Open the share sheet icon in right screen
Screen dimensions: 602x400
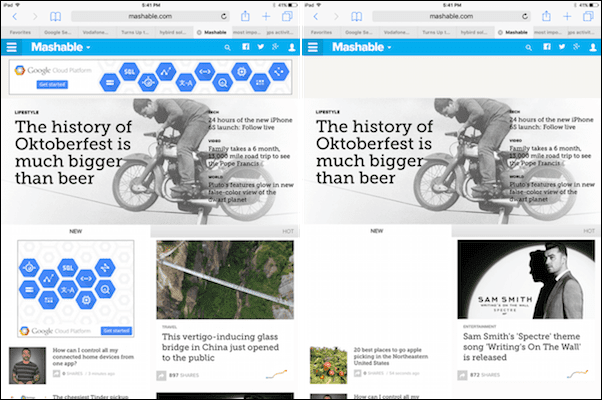click(x=546, y=16)
